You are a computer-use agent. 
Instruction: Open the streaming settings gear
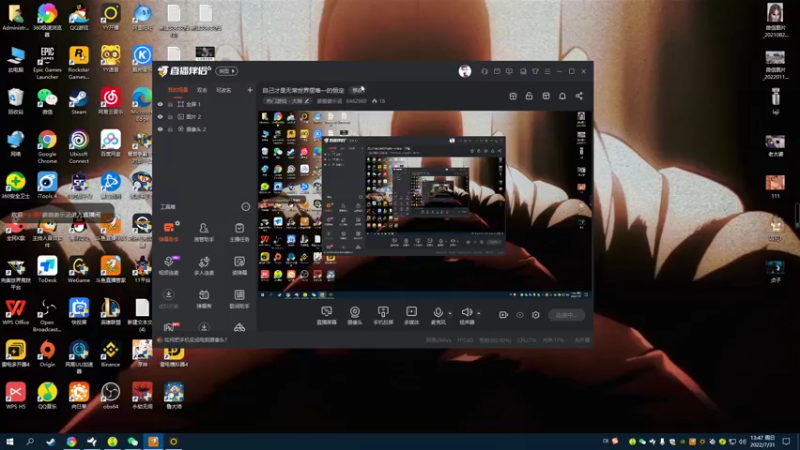click(536, 315)
